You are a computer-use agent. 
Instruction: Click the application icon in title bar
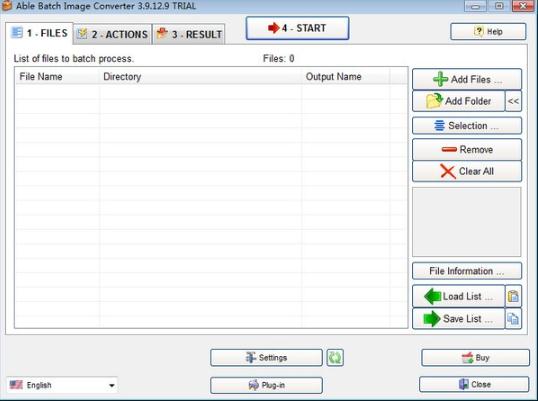[7, 6]
